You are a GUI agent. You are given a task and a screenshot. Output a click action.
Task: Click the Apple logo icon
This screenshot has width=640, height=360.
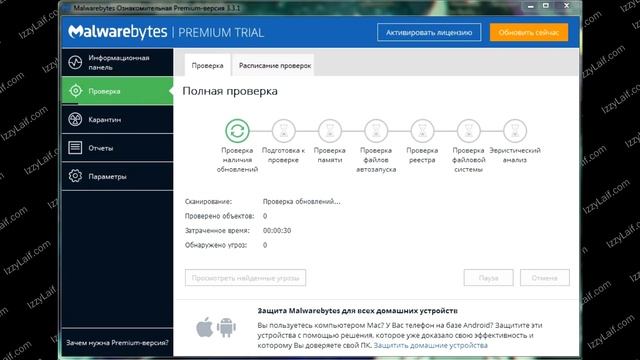click(205, 327)
